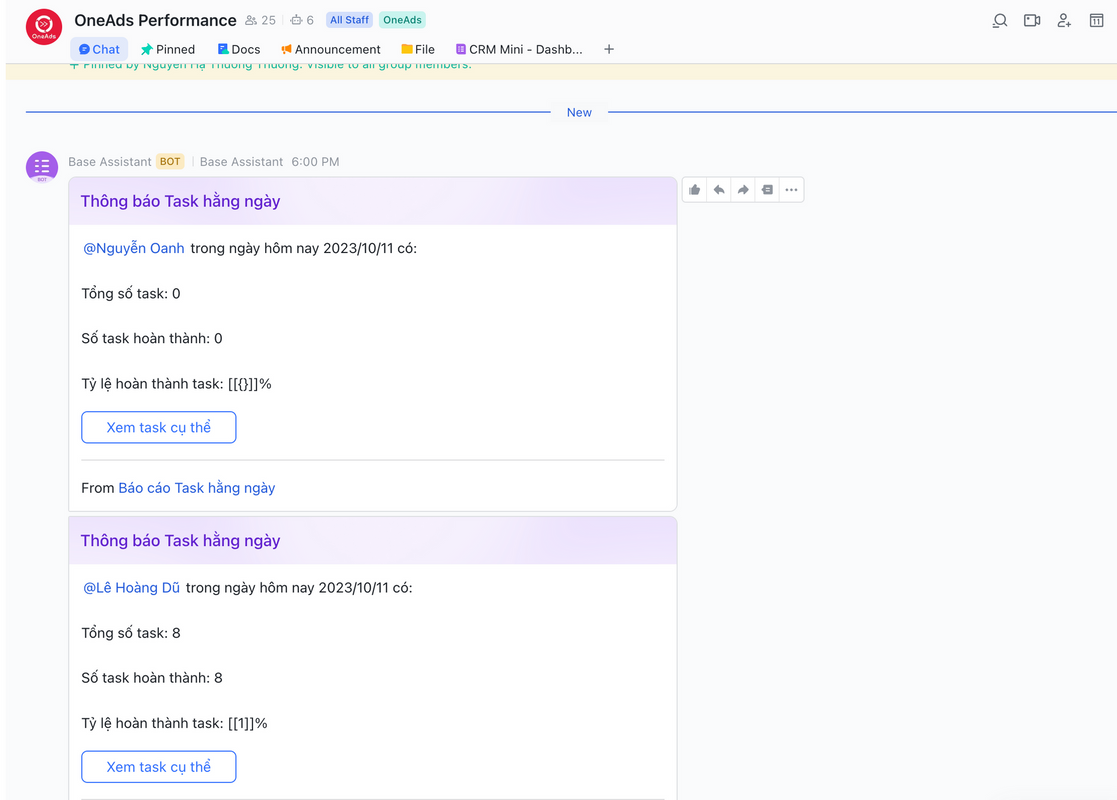
Task: Open the Docs tab
Action: point(239,49)
